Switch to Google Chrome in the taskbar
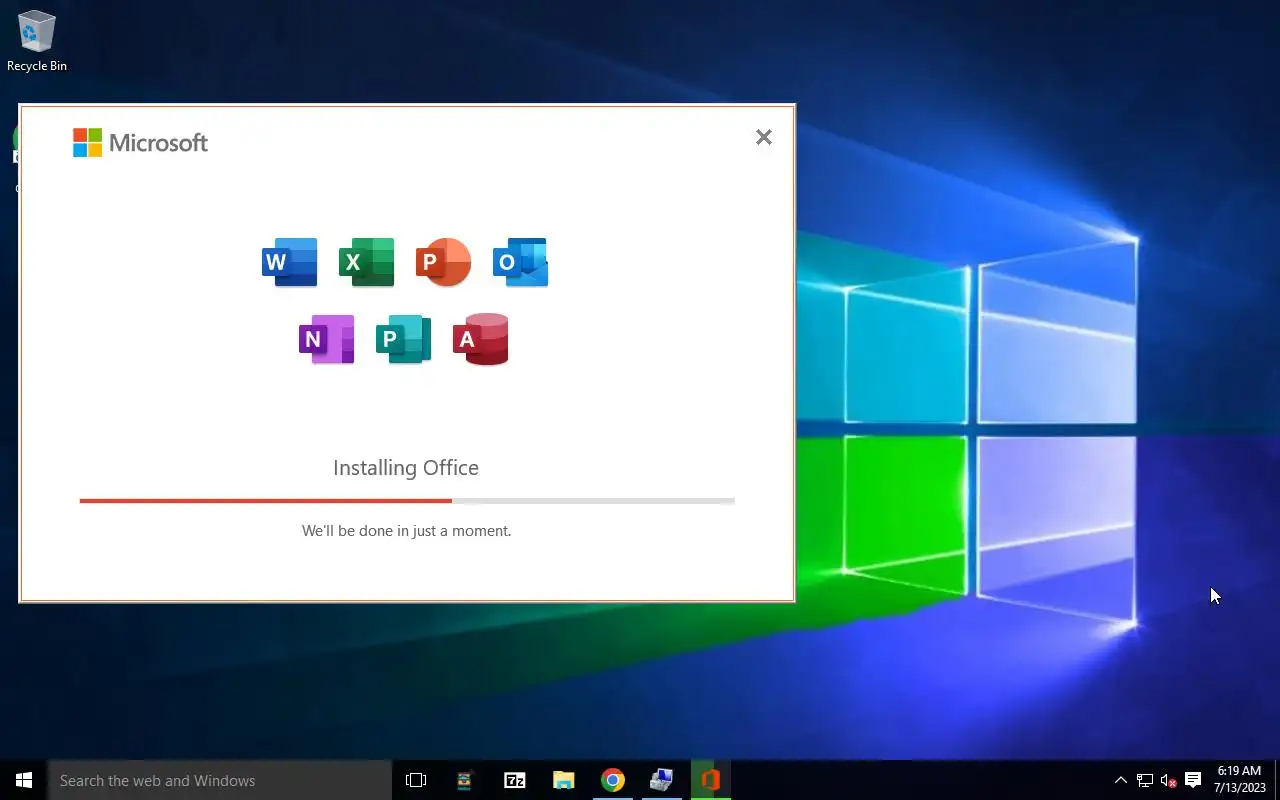Viewport: 1280px width, 800px height. point(613,780)
